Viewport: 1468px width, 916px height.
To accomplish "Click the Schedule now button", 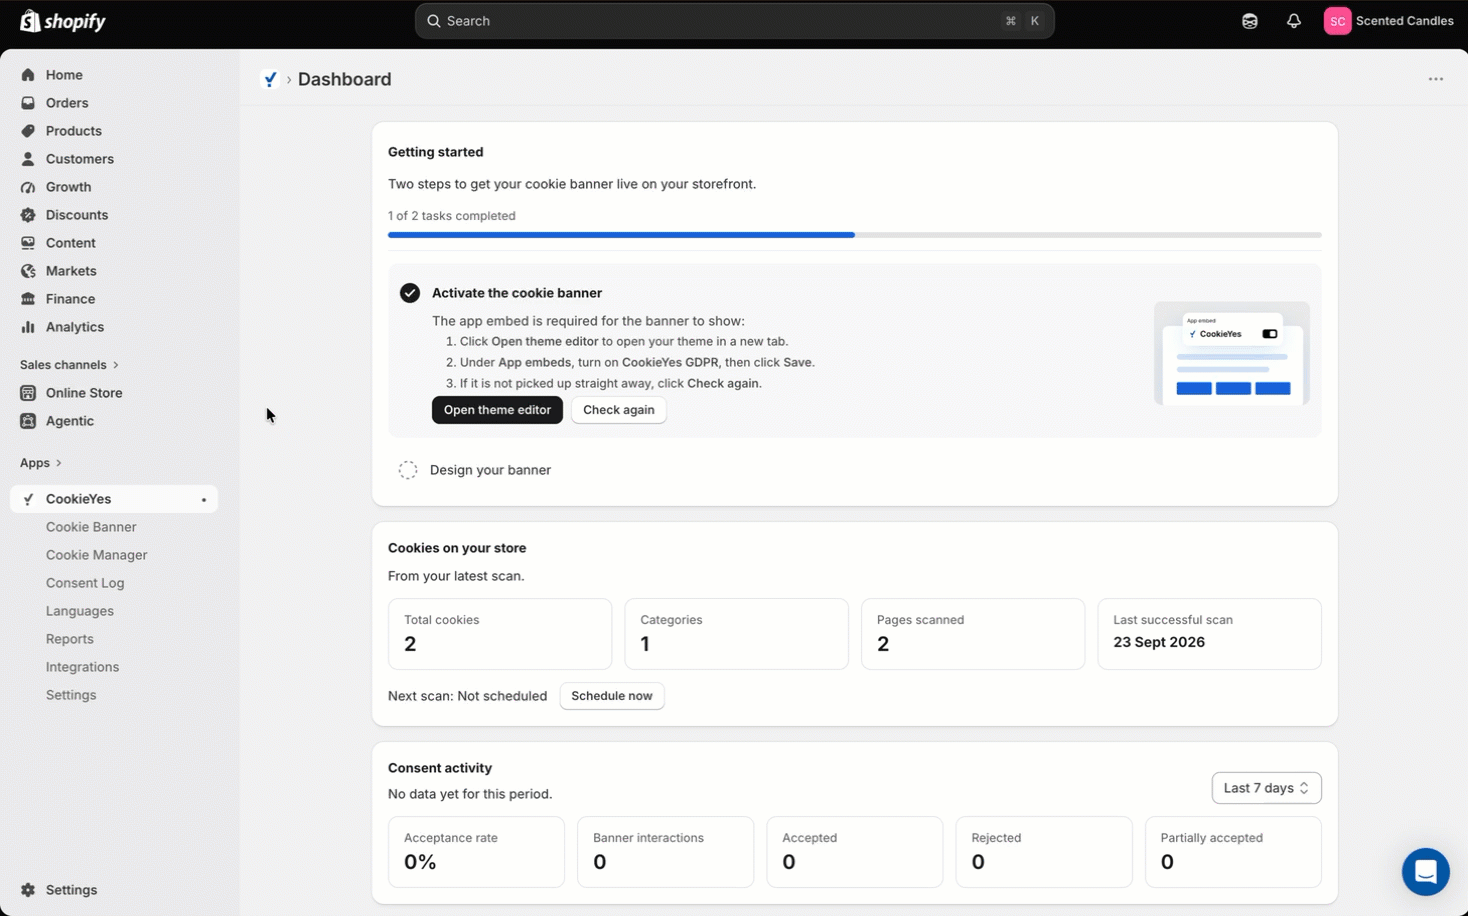I will (x=612, y=696).
